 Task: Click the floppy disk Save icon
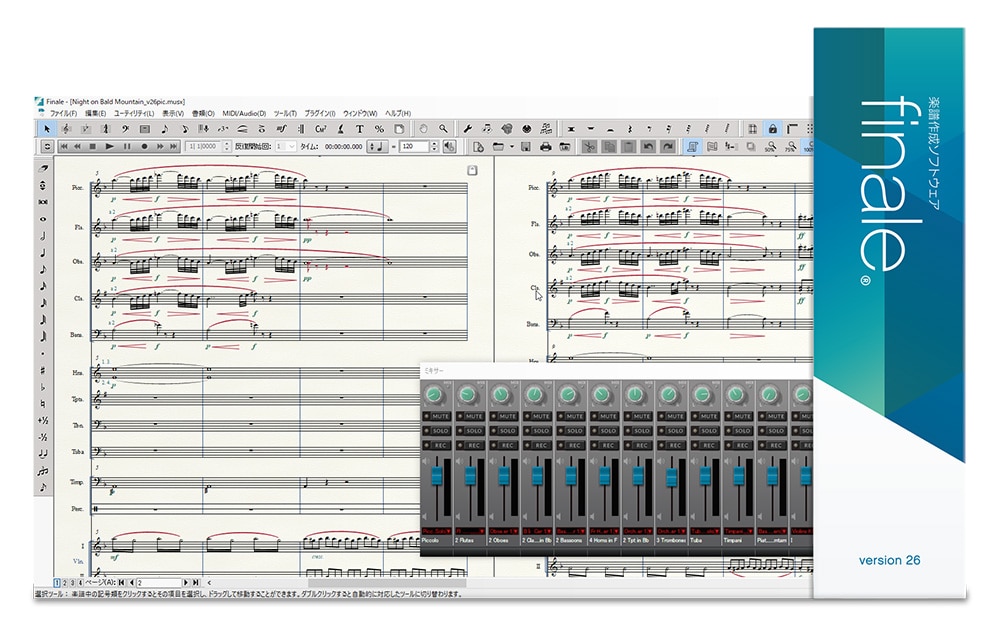[x=526, y=147]
